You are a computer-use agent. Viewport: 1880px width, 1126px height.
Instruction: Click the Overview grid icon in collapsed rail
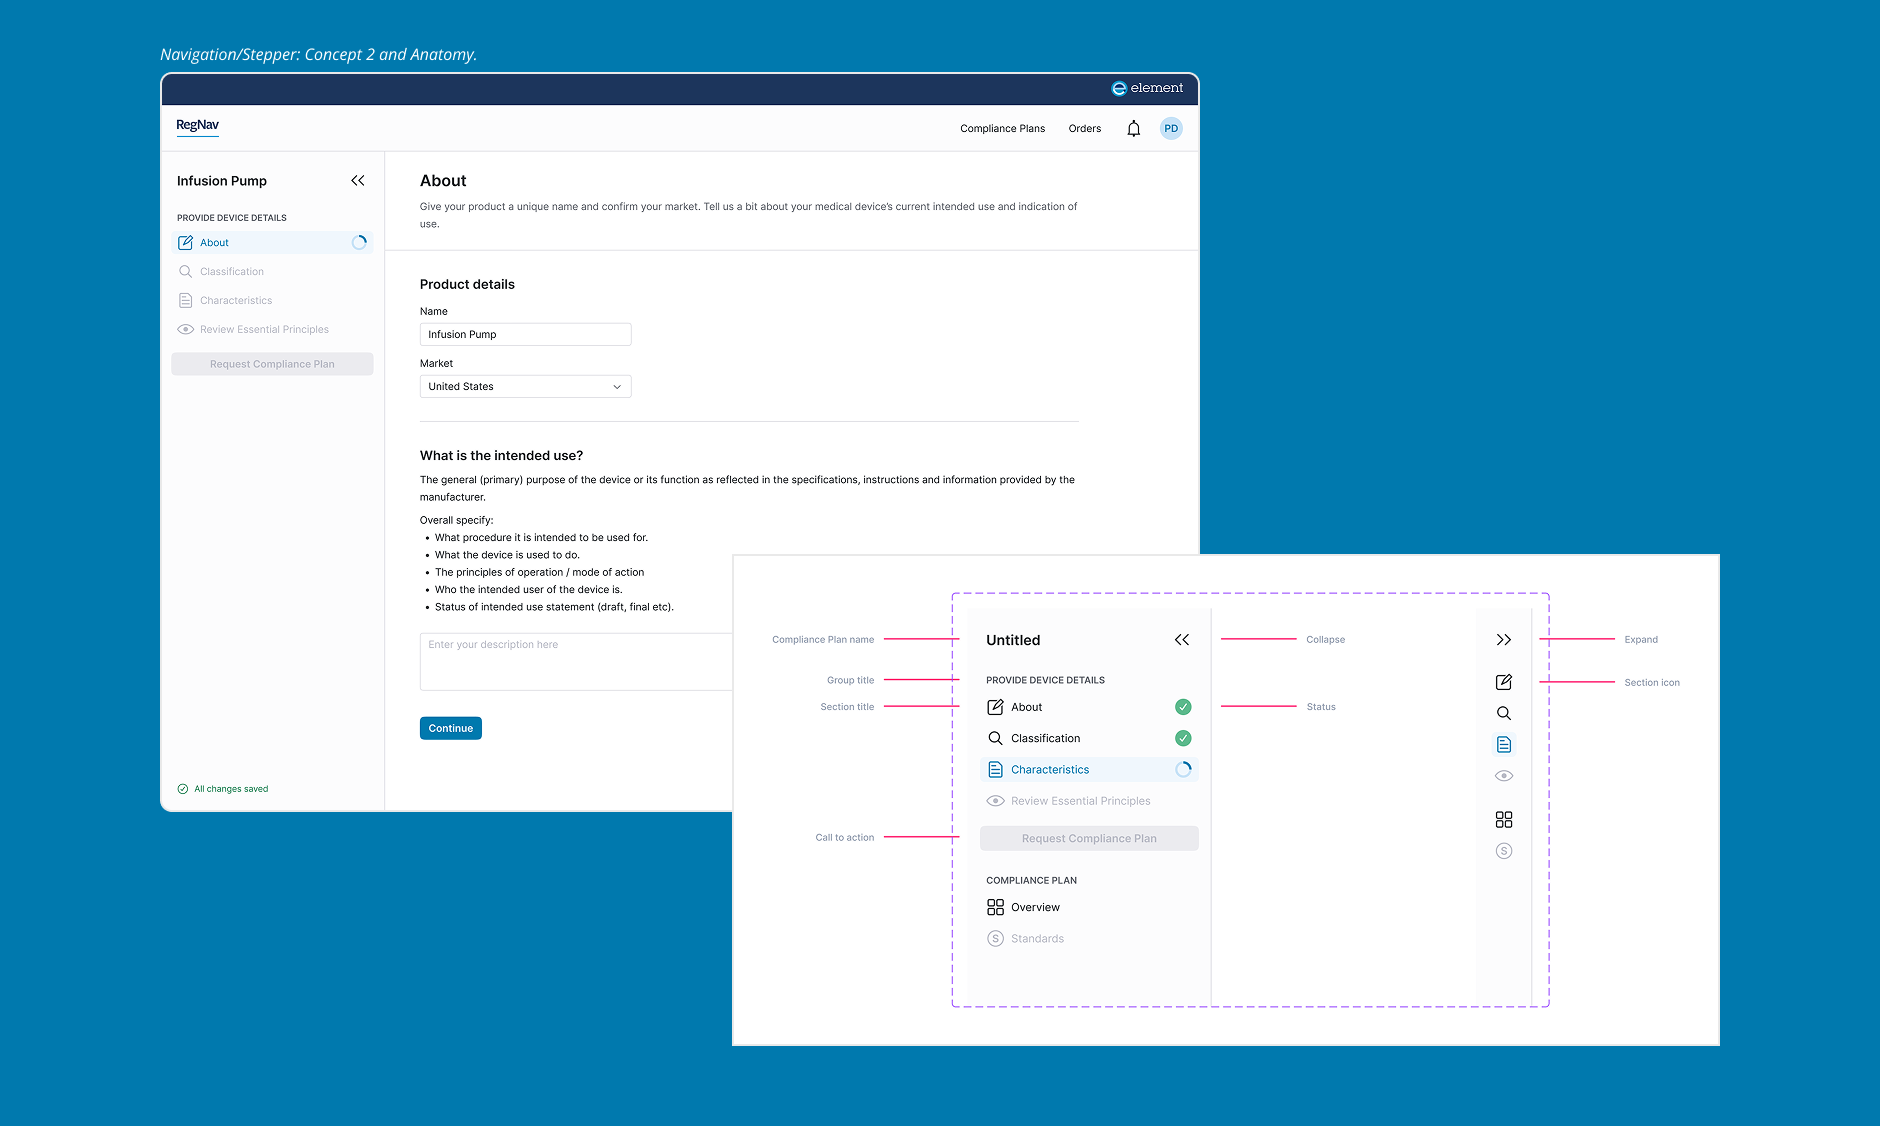[1503, 820]
